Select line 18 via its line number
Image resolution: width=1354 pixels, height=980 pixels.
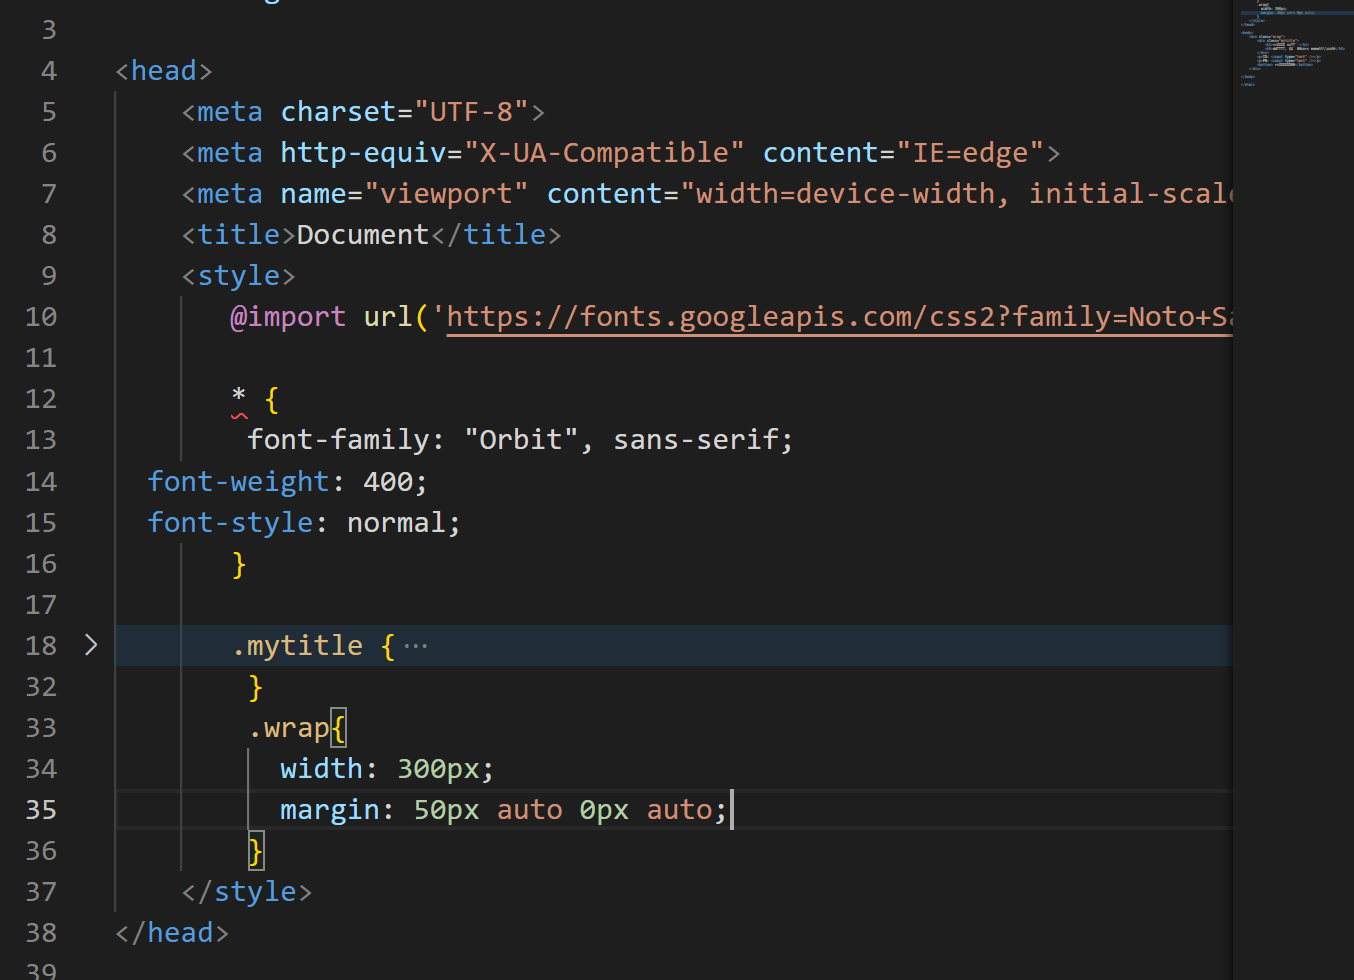pyautogui.click(x=41, y=646)
